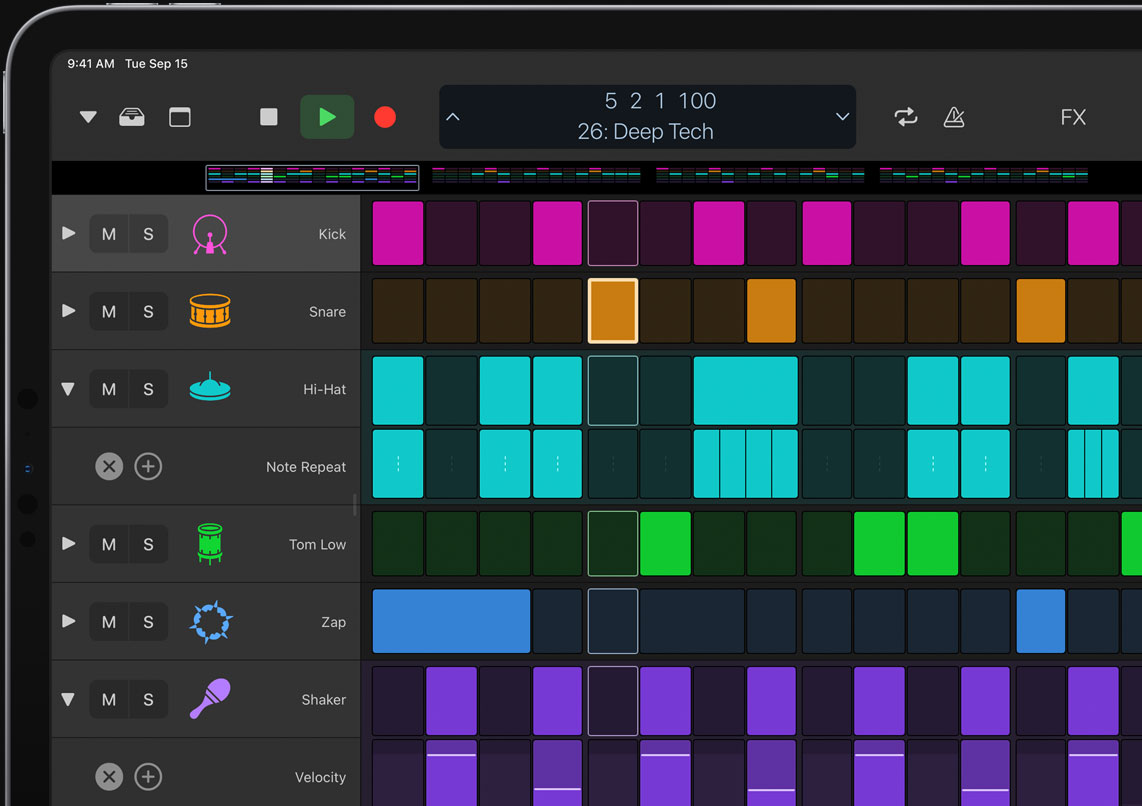This screenshot has height=806, width=1142.
Task: Click the Tue Sep 15 date
Action: click(x=157, y=64)
